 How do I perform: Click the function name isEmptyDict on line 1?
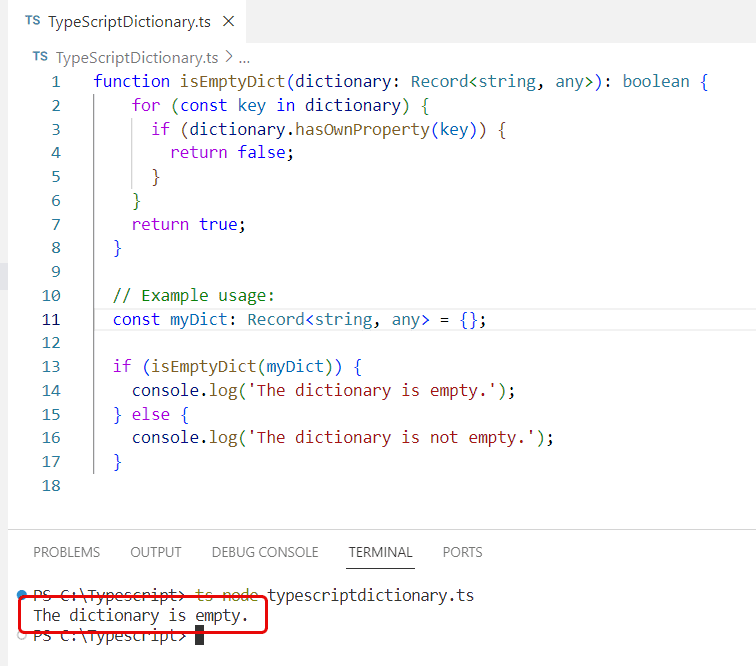click(x=232, y=82)
